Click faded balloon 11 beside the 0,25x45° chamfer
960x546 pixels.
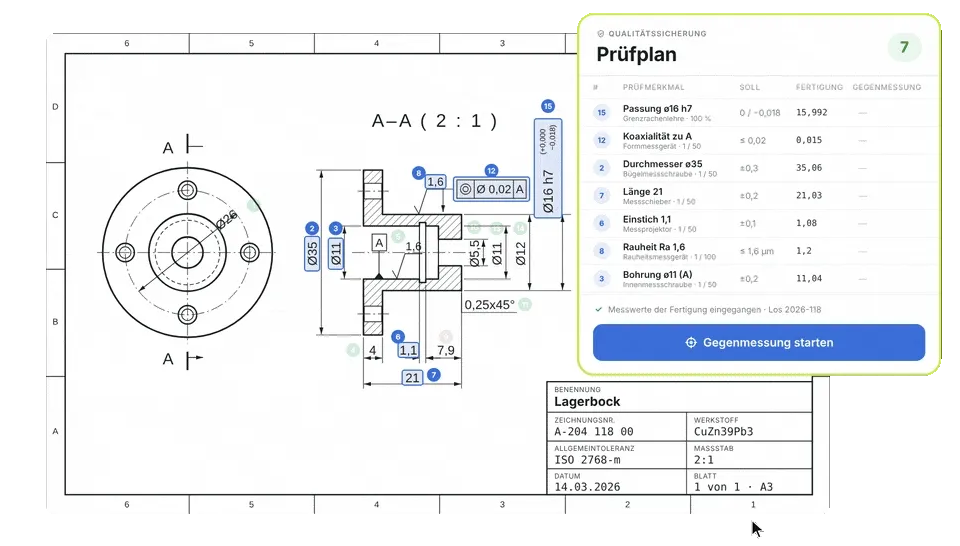tap(525, 304)
